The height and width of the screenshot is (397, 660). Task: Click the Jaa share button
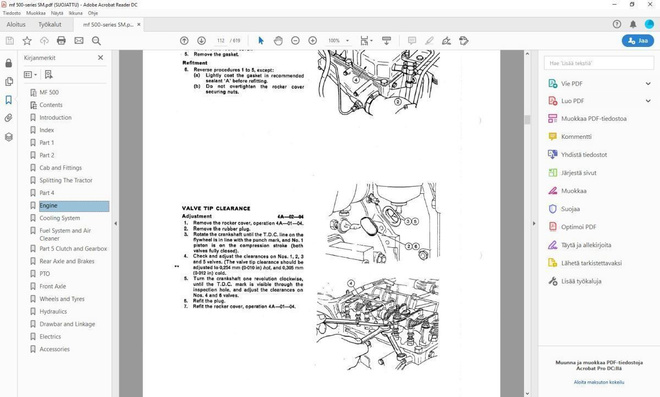(x=638, y=41)
